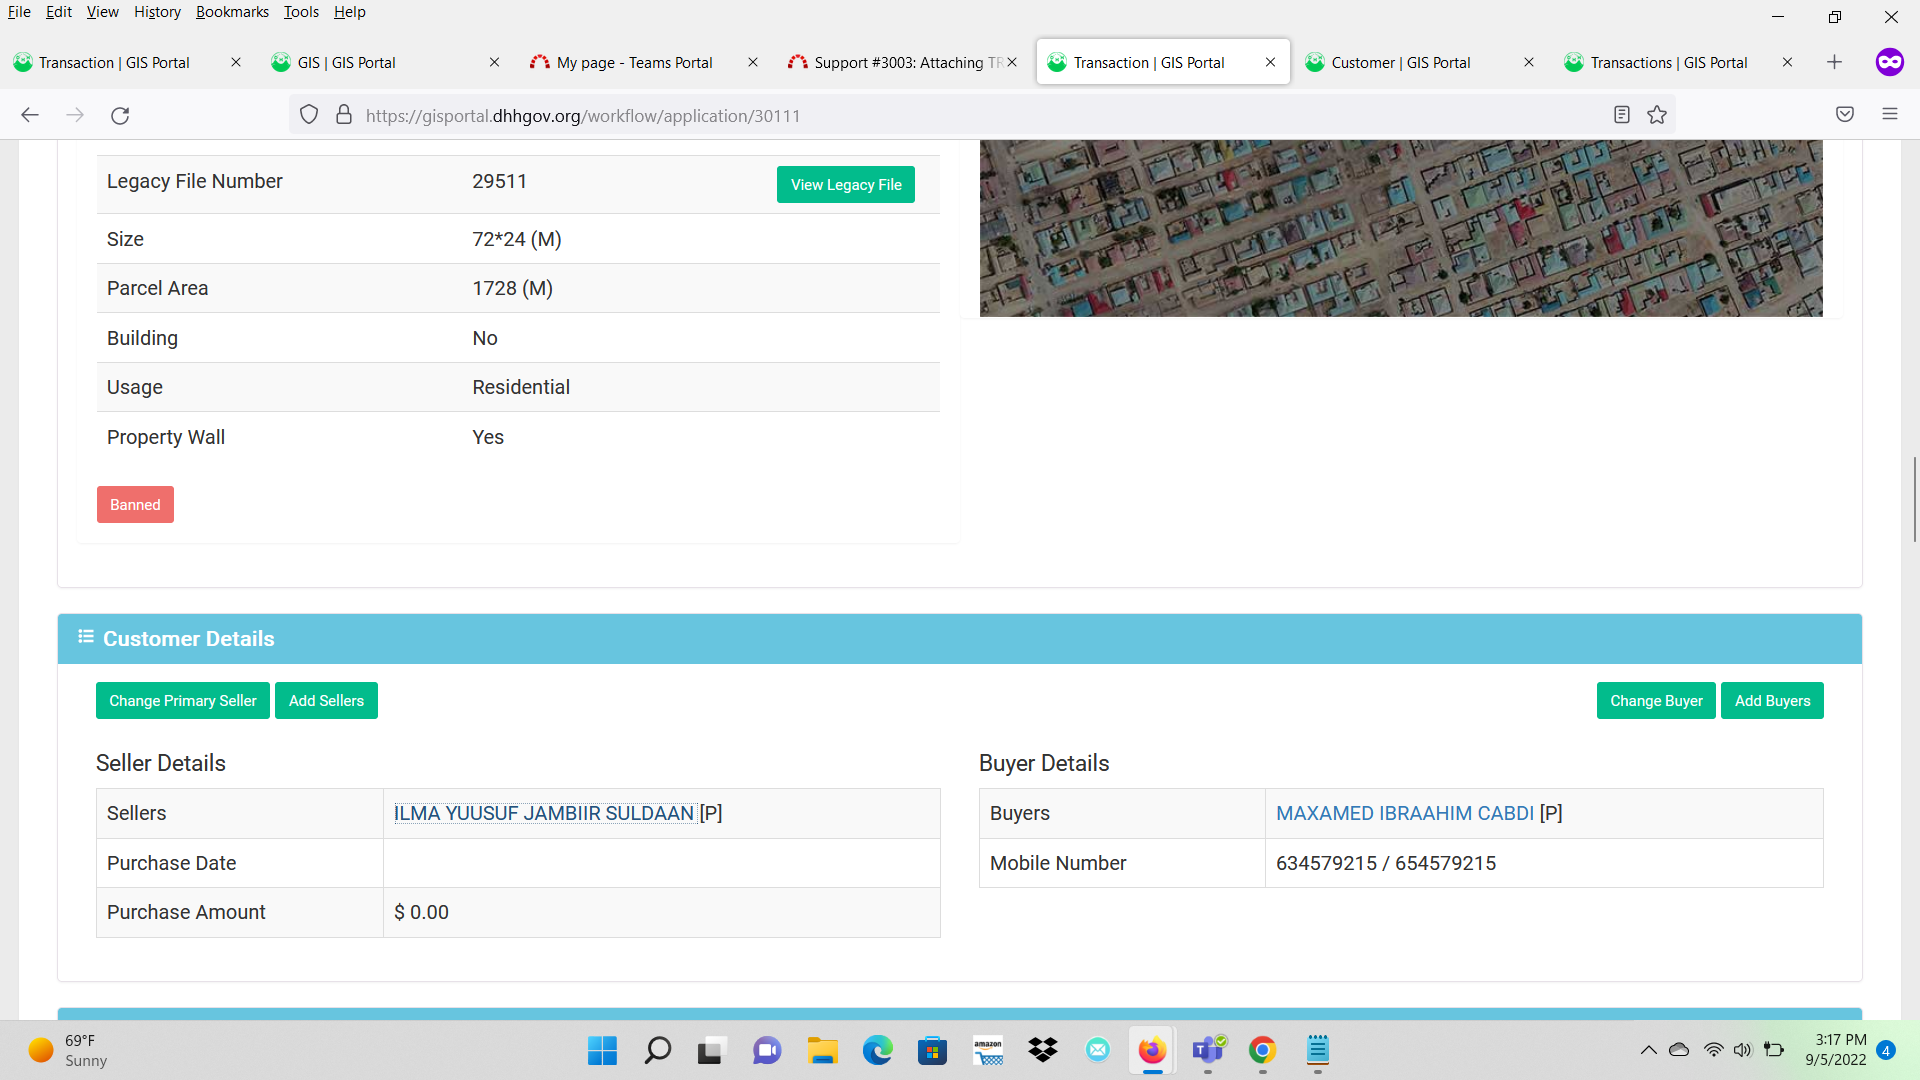Open the Bookmarks menu

point(232,12)
